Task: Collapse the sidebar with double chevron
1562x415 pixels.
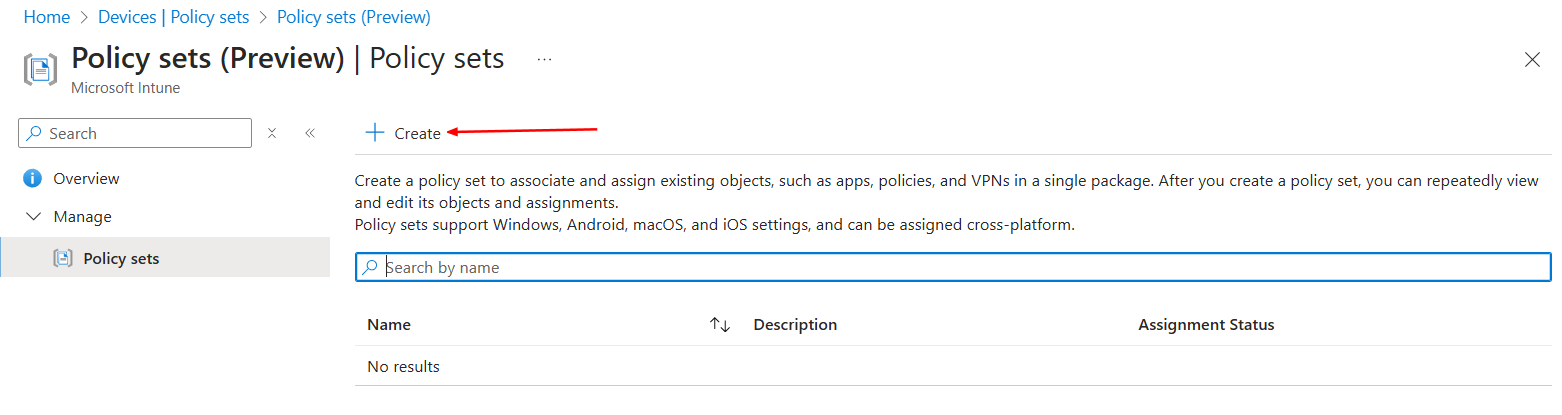Action: click(310, 133)
